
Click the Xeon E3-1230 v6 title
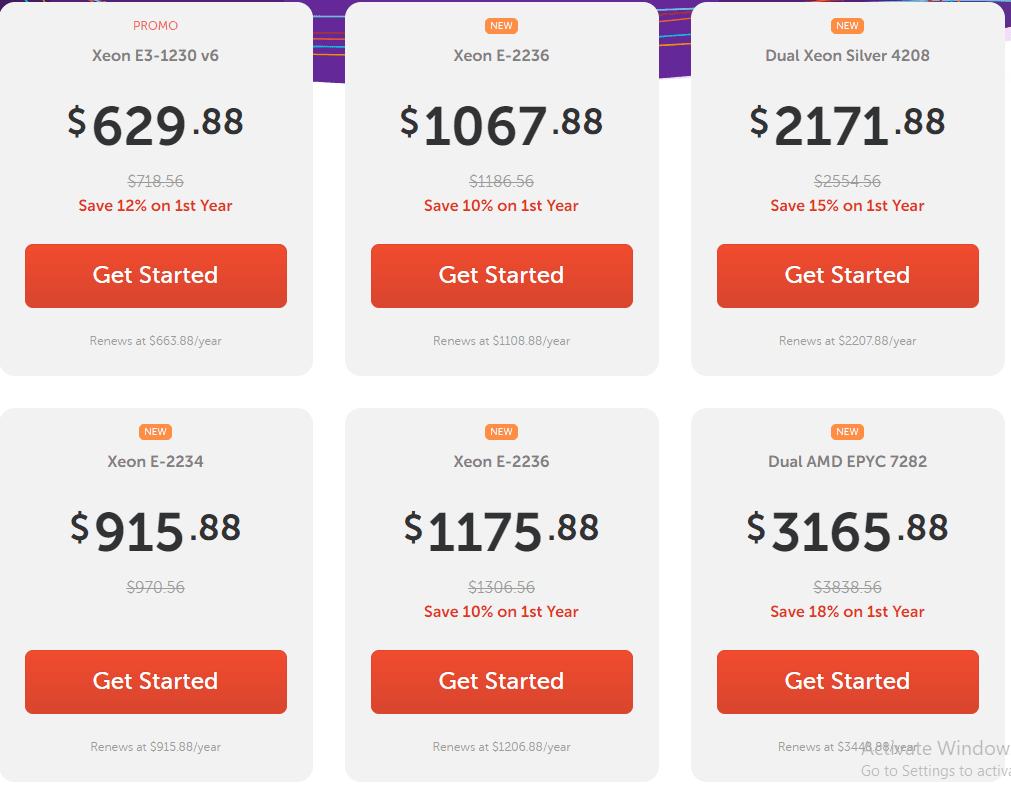click(x=155, y=55)
